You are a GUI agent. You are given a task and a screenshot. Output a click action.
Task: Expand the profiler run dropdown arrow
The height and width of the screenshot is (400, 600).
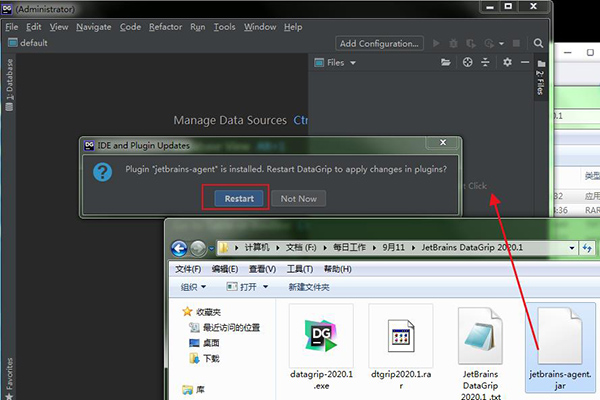click(501, 44)
